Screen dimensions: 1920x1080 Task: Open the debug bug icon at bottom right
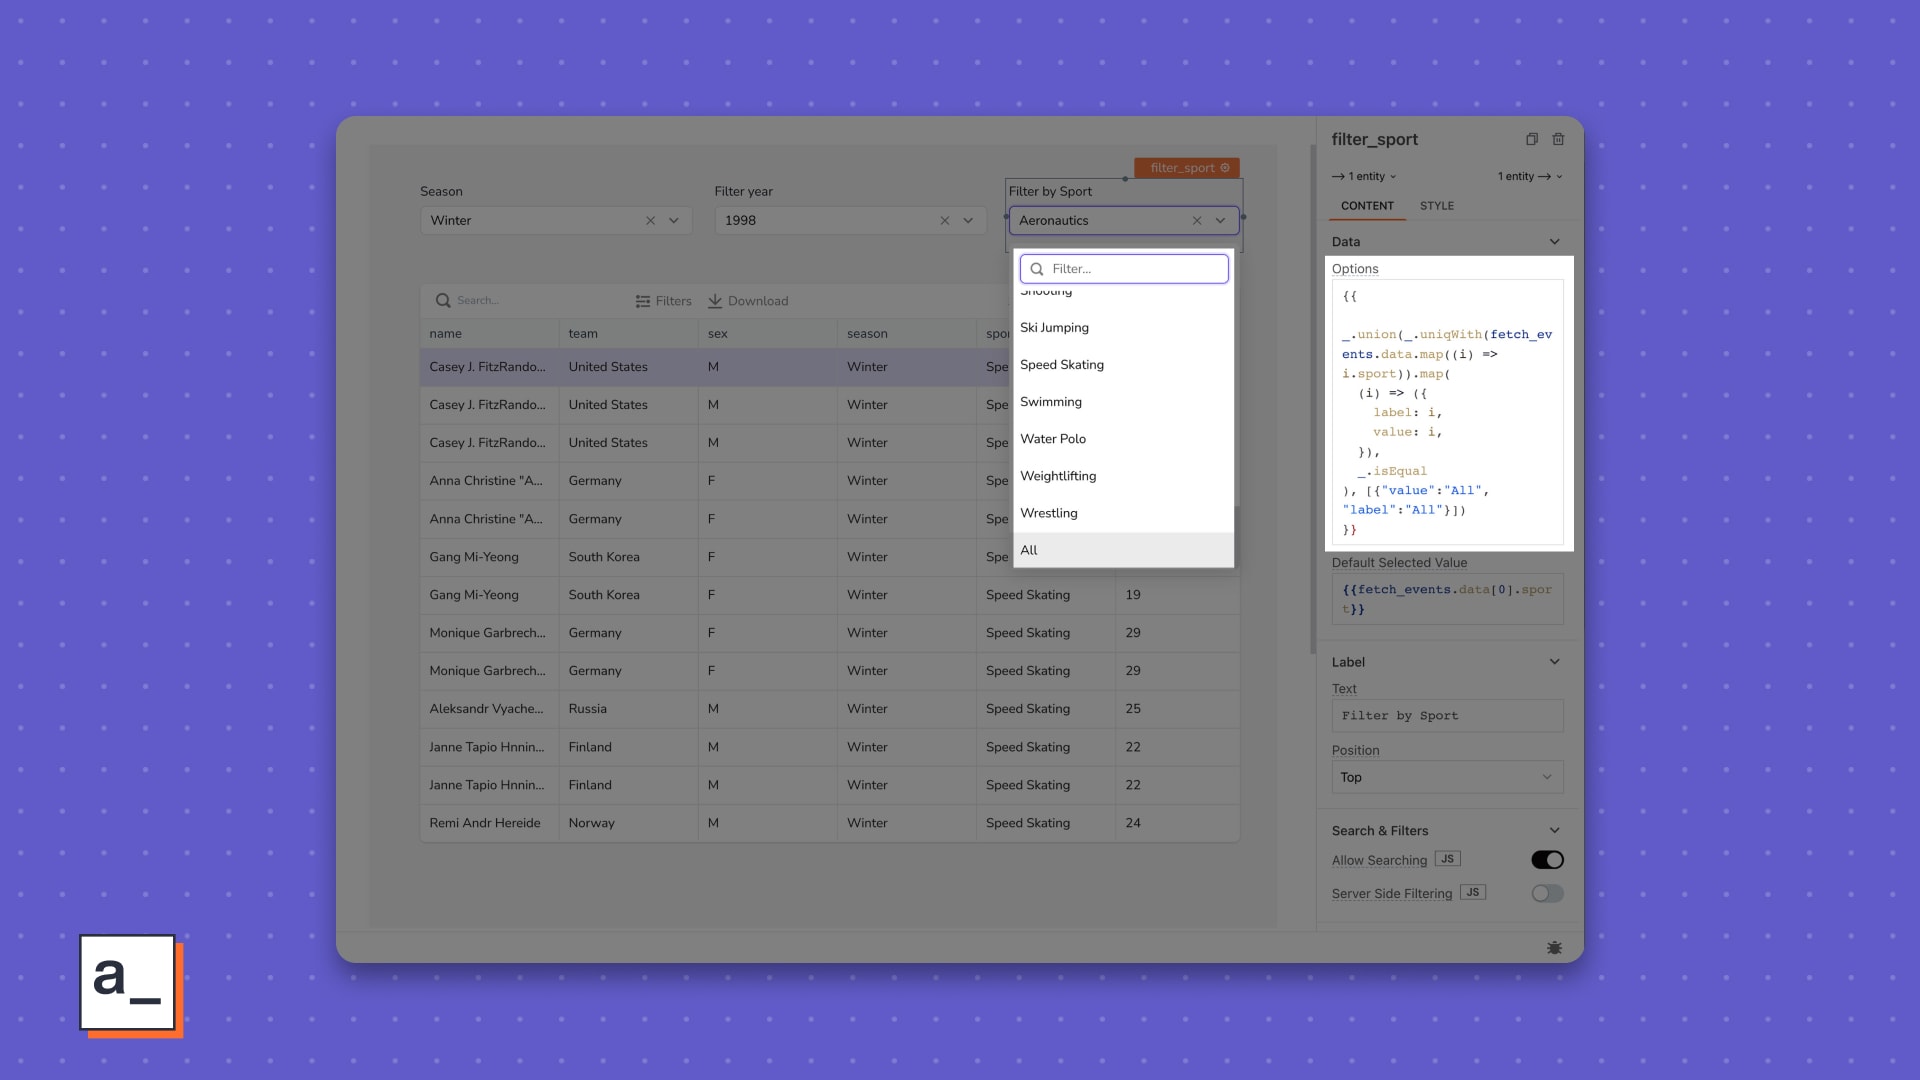click(x=1554, y=947)
